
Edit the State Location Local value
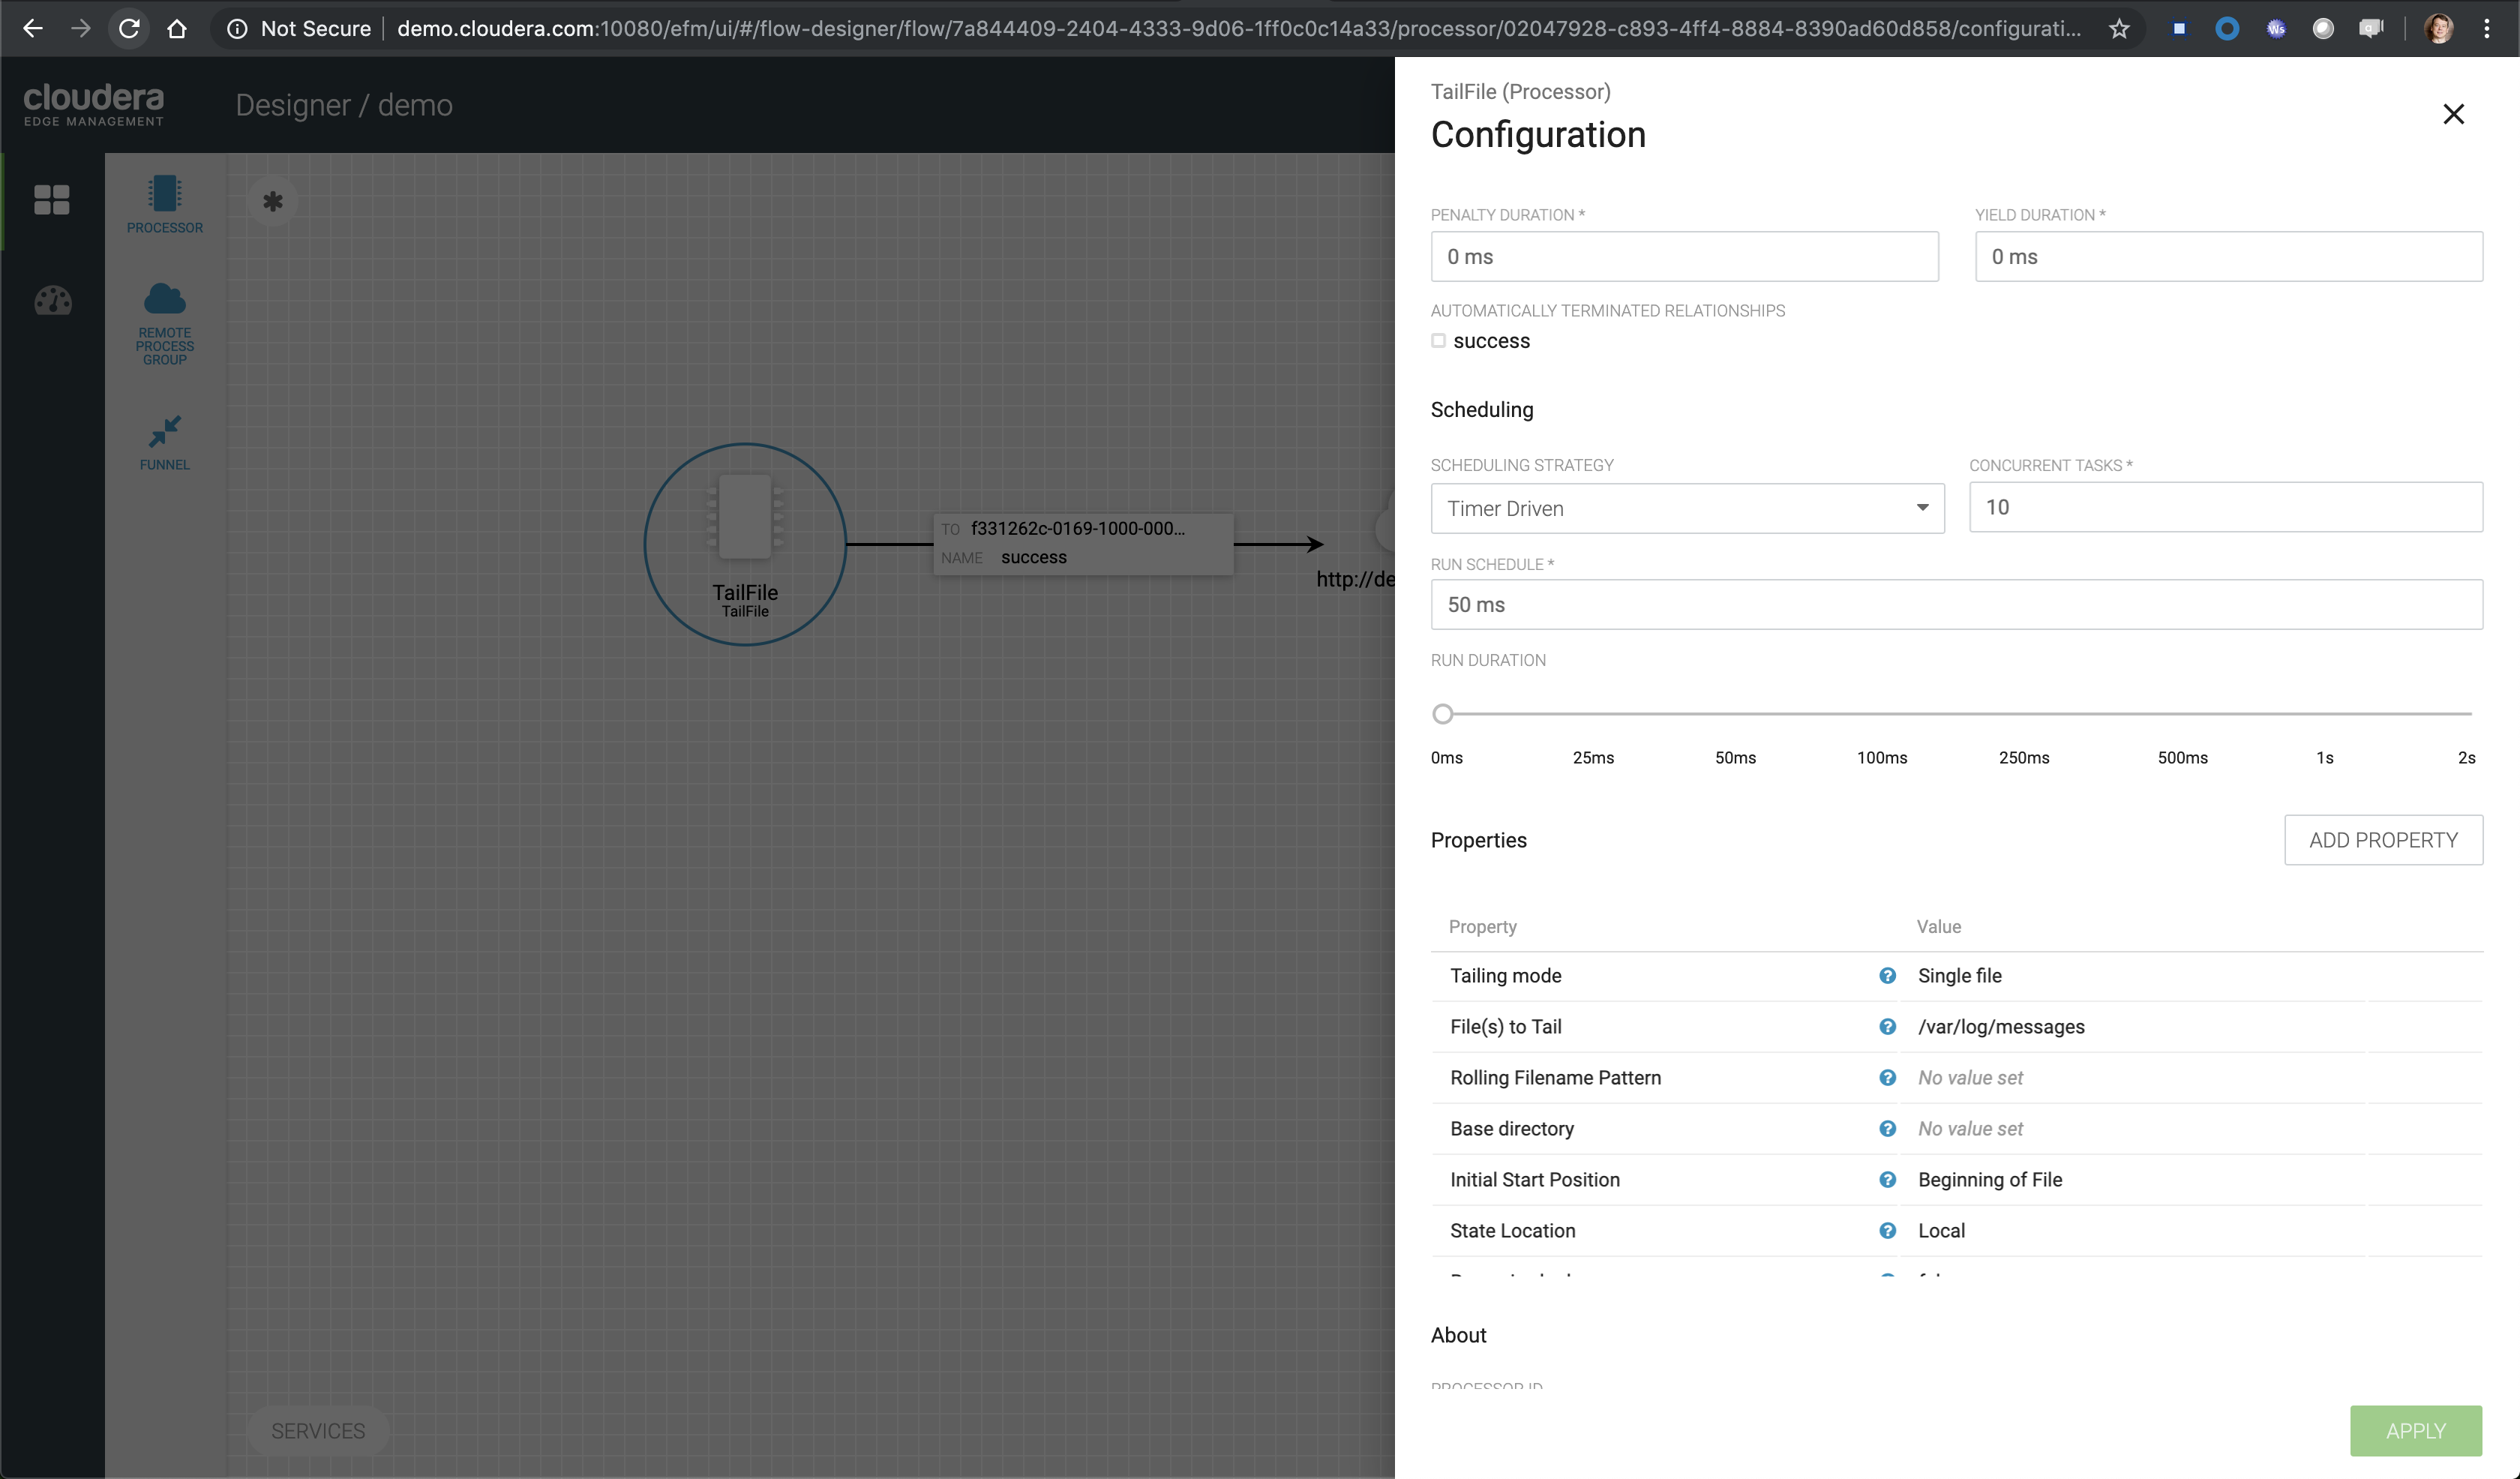1941,1231
